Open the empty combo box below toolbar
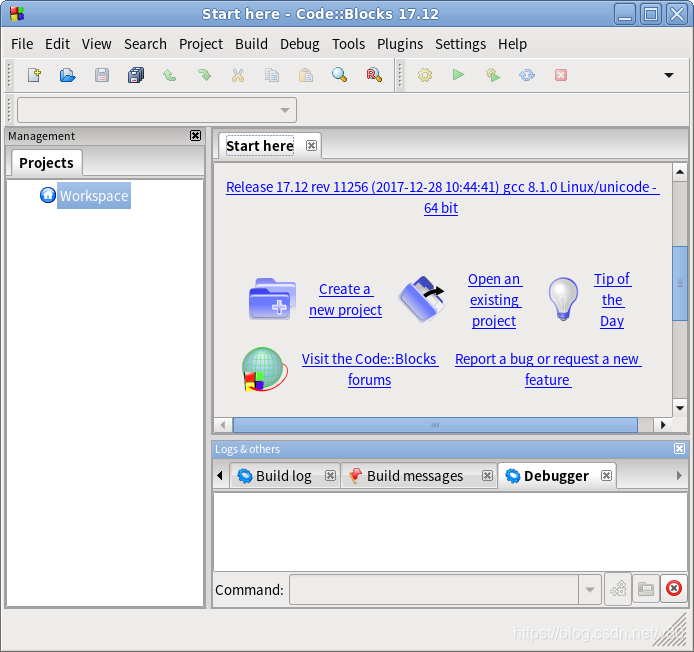Screen dimensions: 694x652 pyautogui.click(x=157, y=110)
